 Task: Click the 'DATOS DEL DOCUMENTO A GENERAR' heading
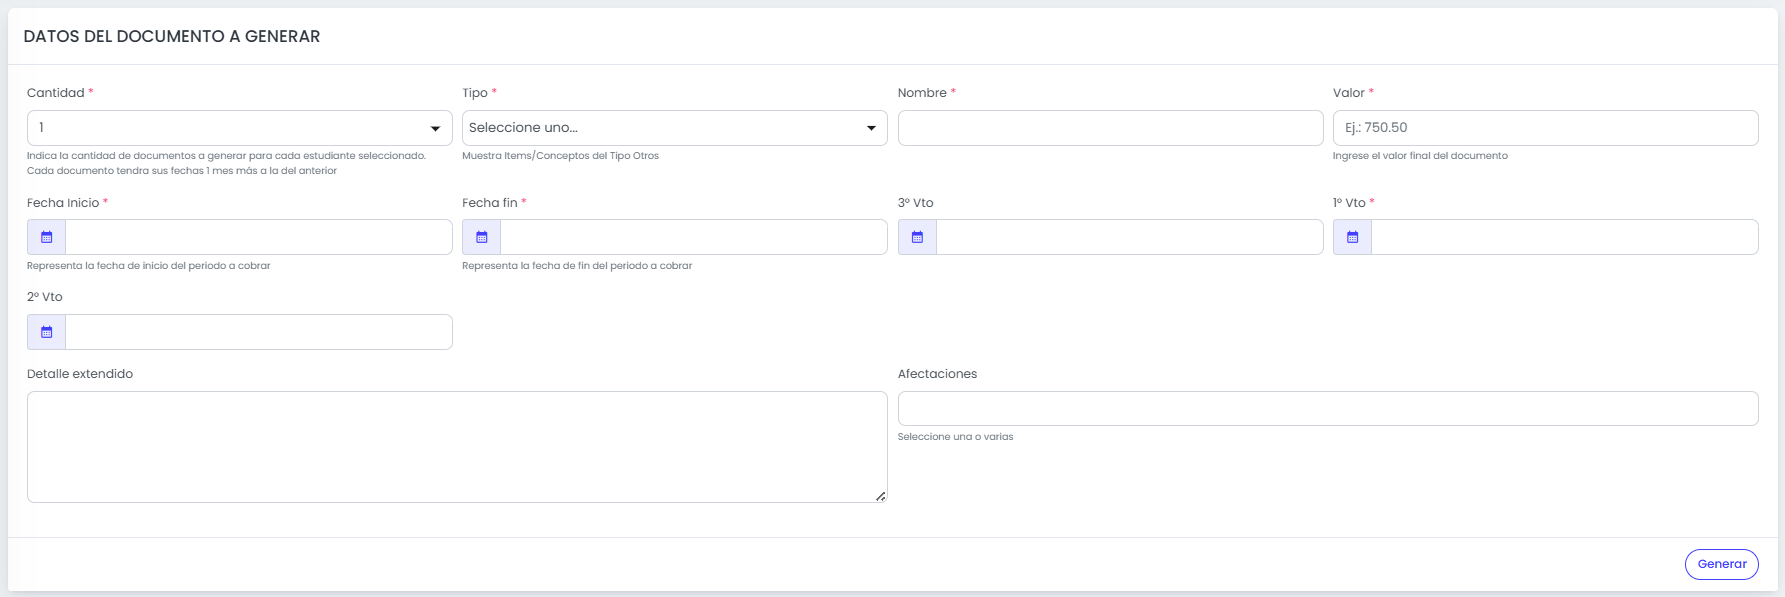click(172, 36)
